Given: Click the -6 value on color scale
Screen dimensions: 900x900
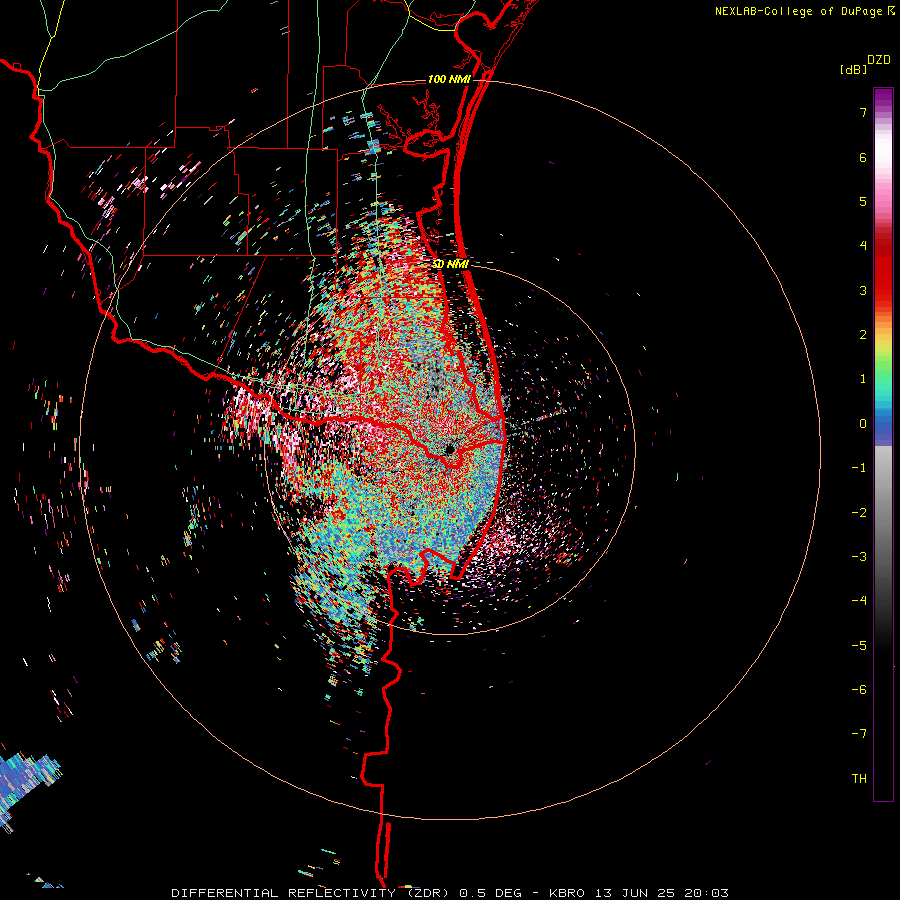Looking at the screenshot, I should coord(859,690).
